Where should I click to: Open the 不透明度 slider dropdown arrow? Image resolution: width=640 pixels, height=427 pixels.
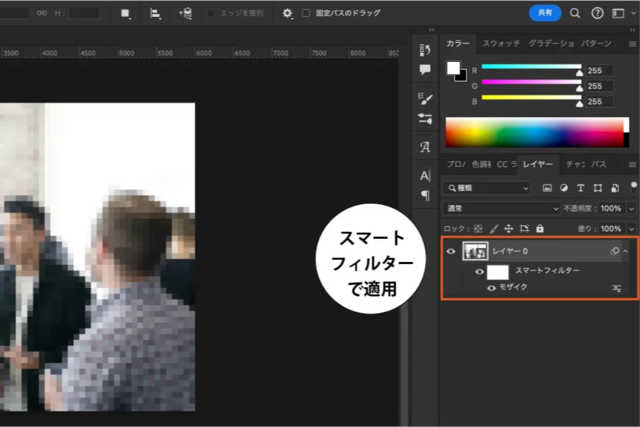tap(632, 209)
